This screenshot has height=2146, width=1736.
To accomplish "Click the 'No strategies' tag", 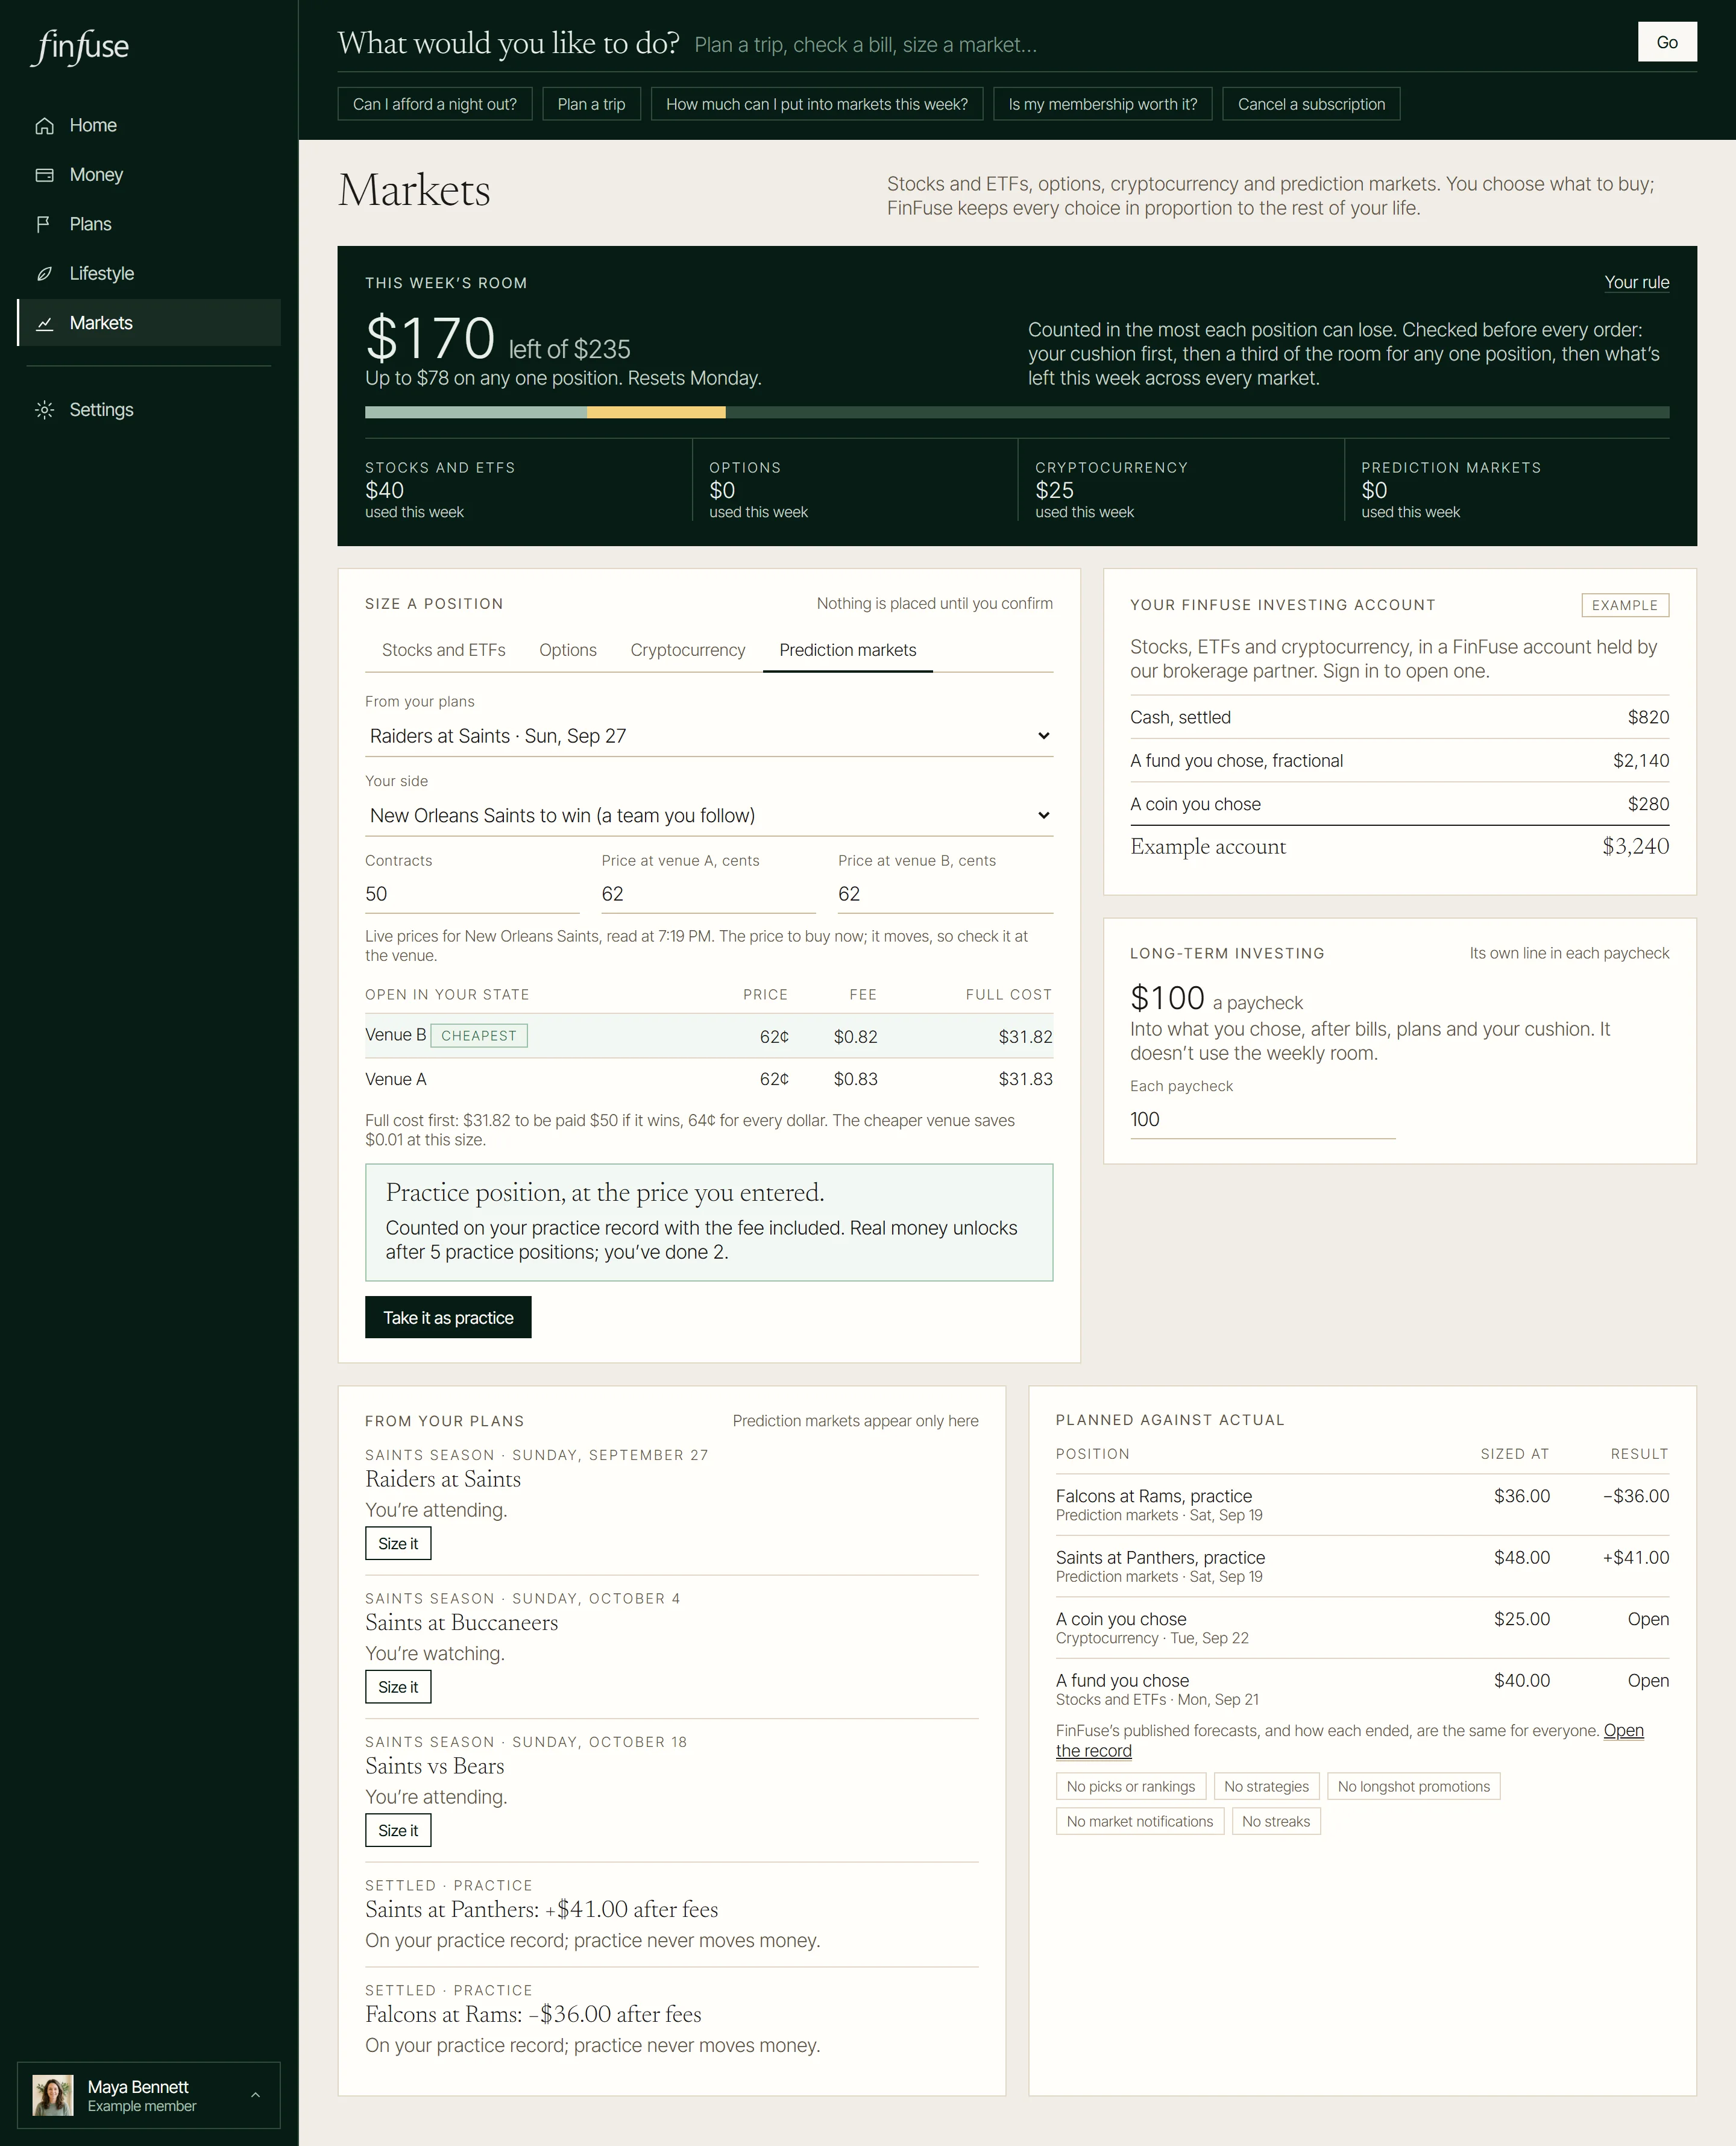I will (x=1266, y=1787).
